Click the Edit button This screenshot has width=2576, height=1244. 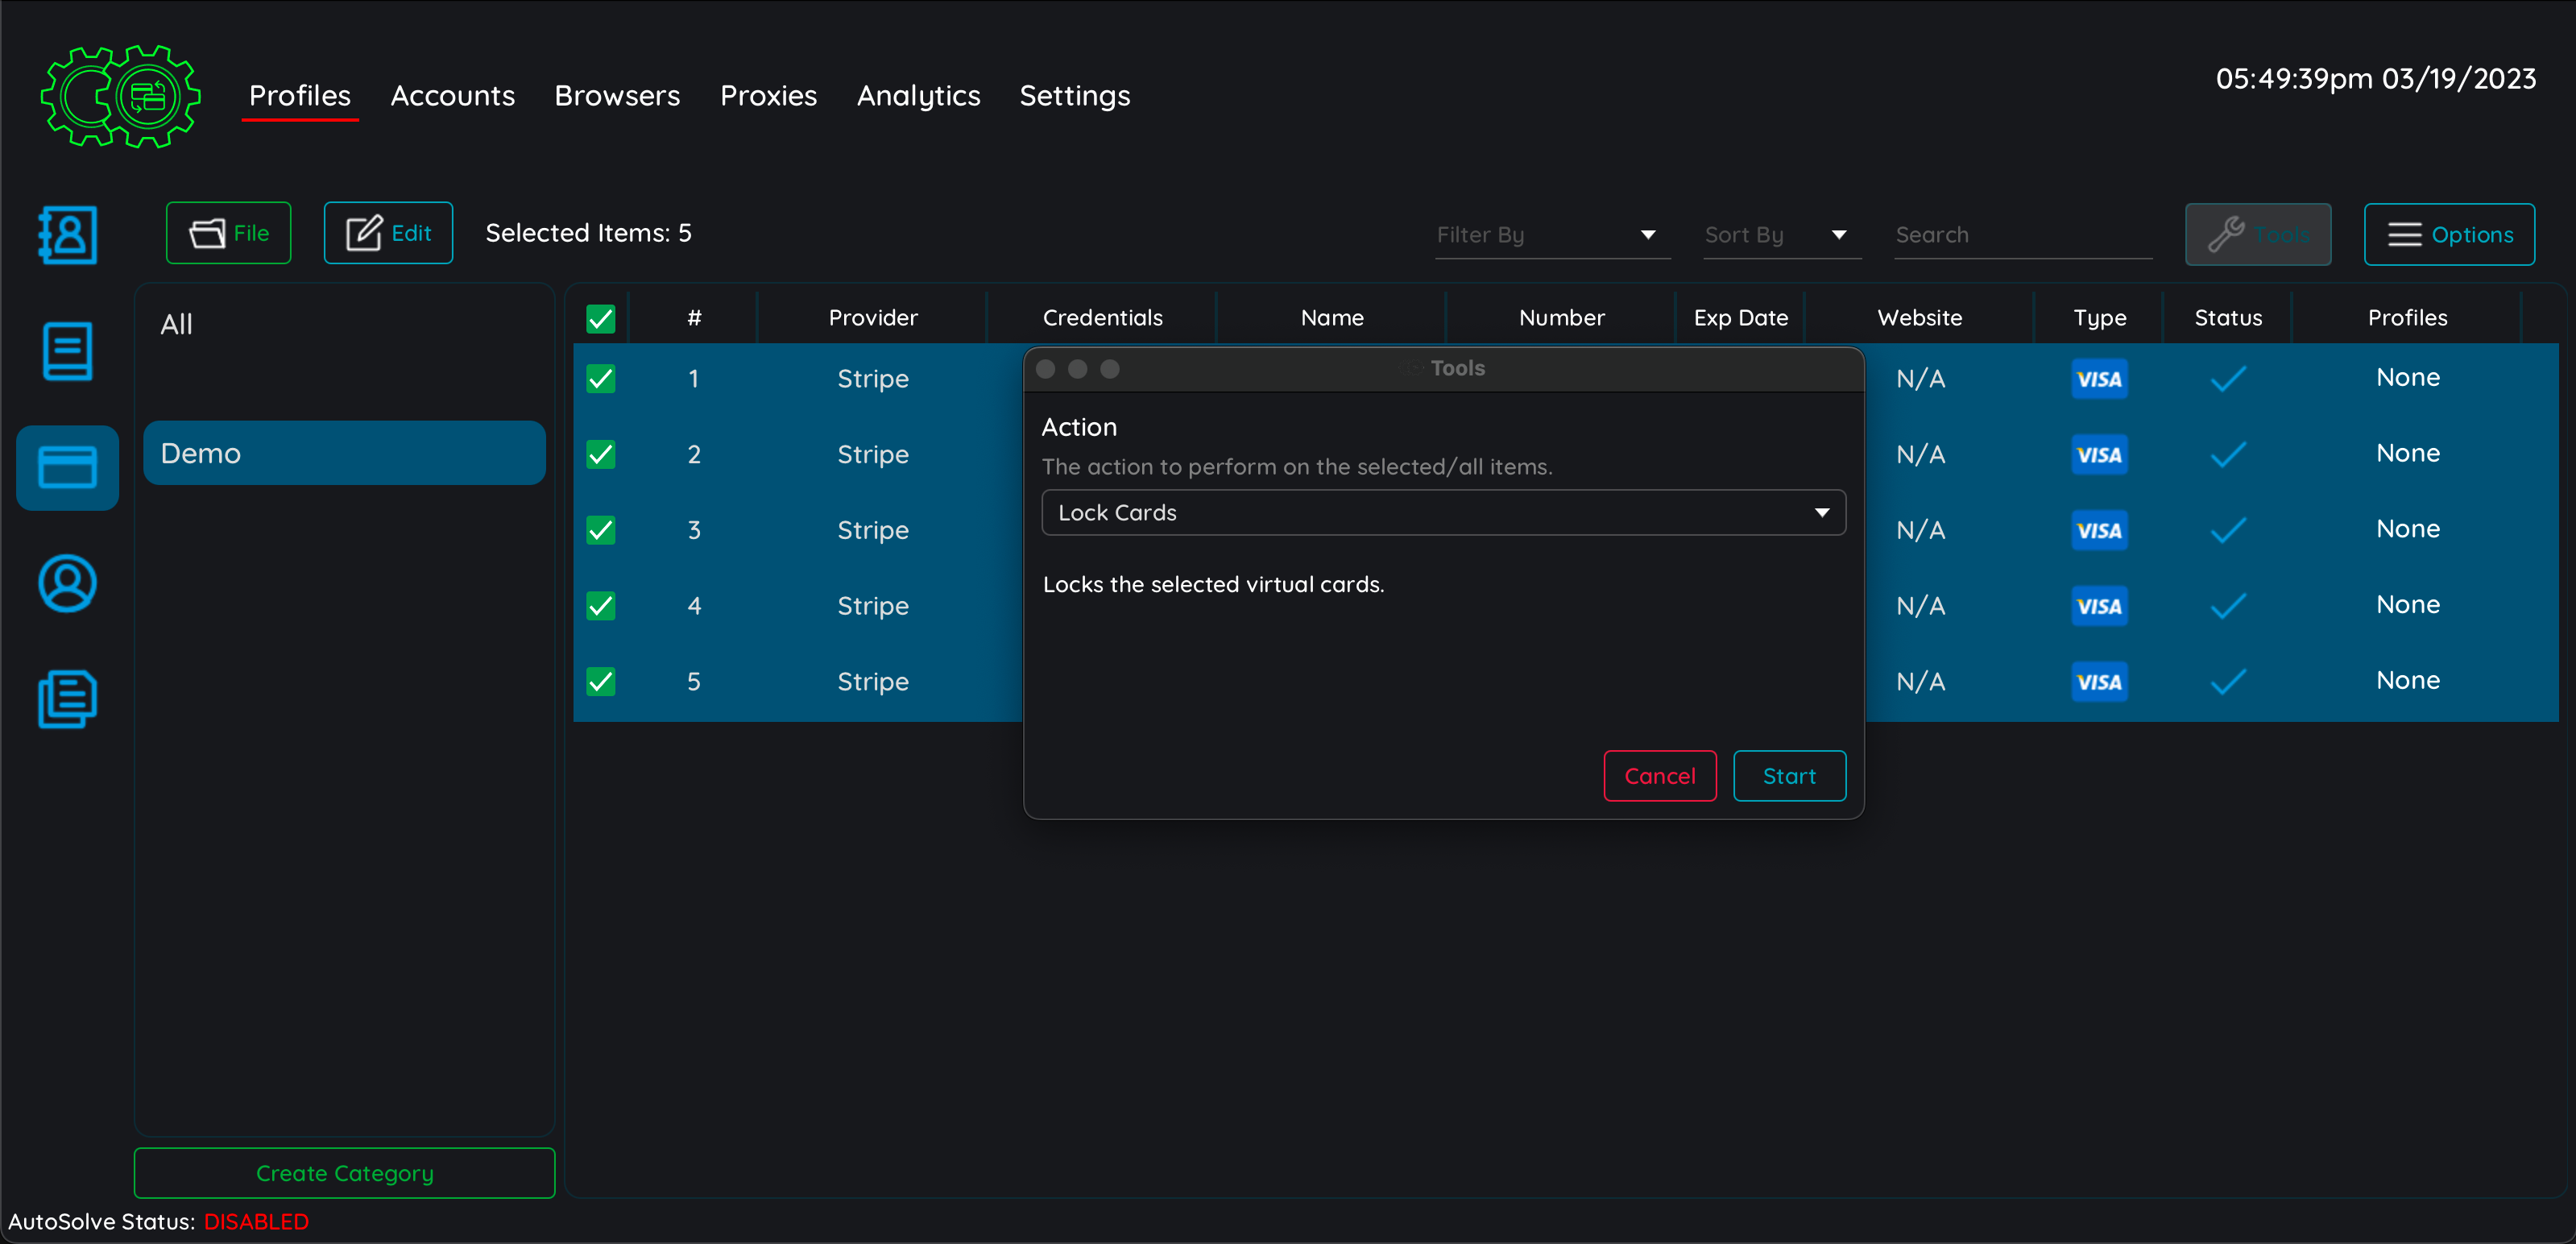388,233
